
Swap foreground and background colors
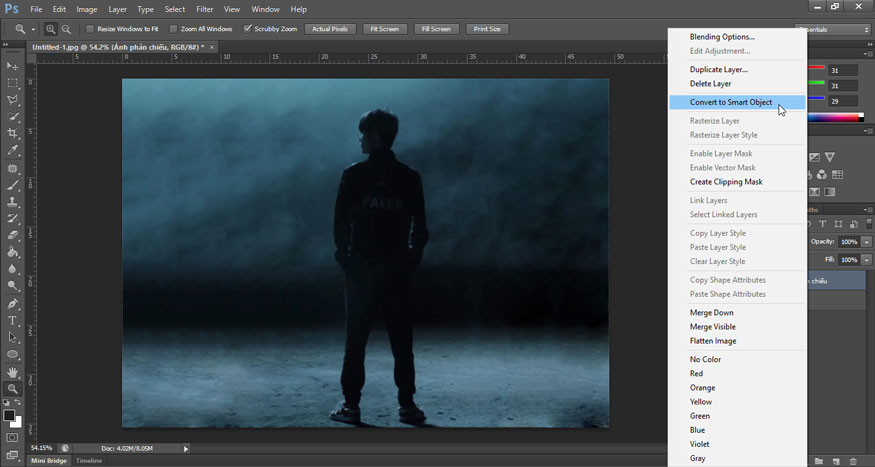coord(18,402)
